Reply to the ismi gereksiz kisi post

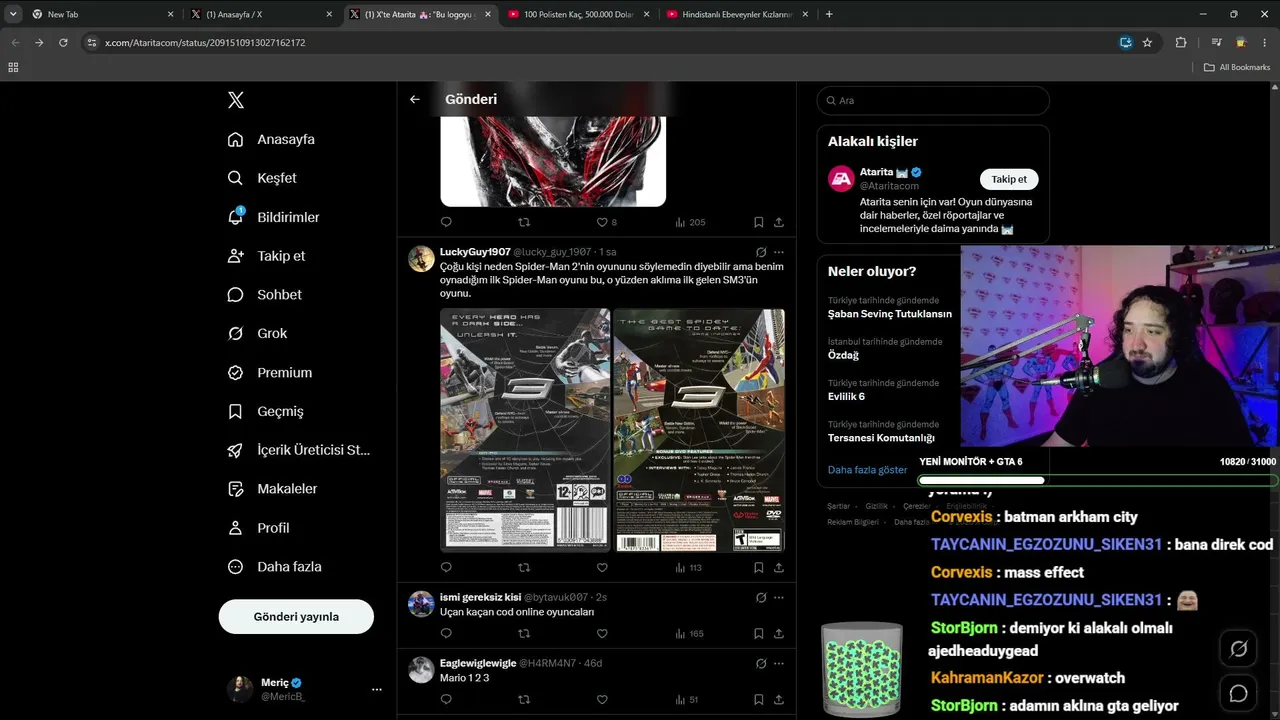(x=446, y=633)
